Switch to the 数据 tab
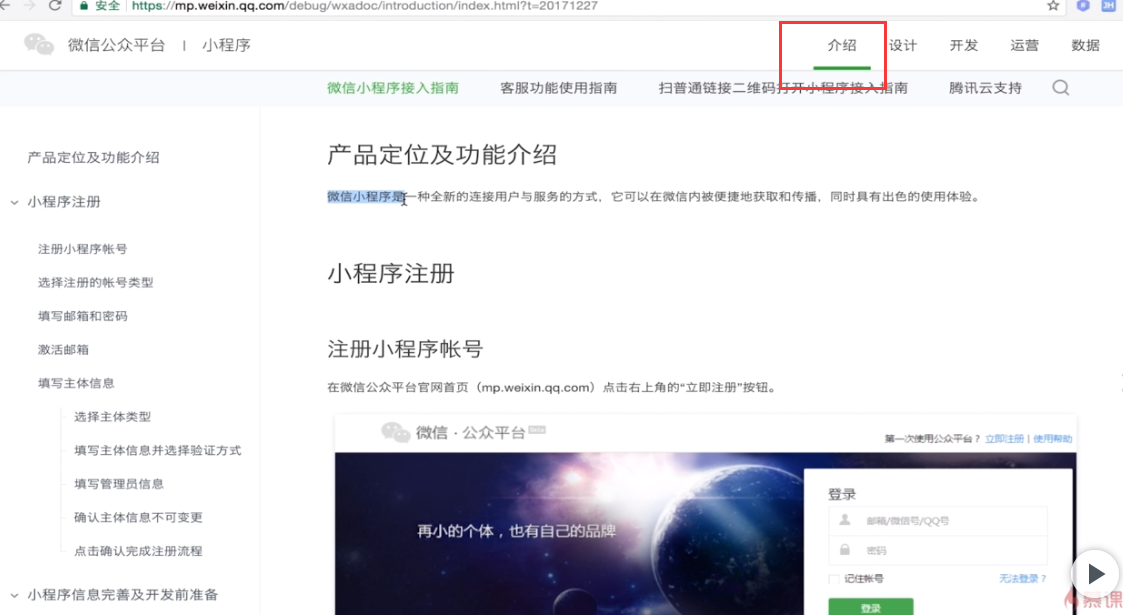This screenshot has height=615, width=1123. click(1085, 45)
